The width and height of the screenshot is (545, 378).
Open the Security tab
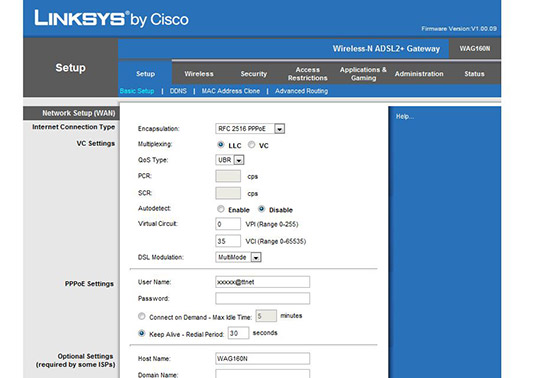coord(254,74)
